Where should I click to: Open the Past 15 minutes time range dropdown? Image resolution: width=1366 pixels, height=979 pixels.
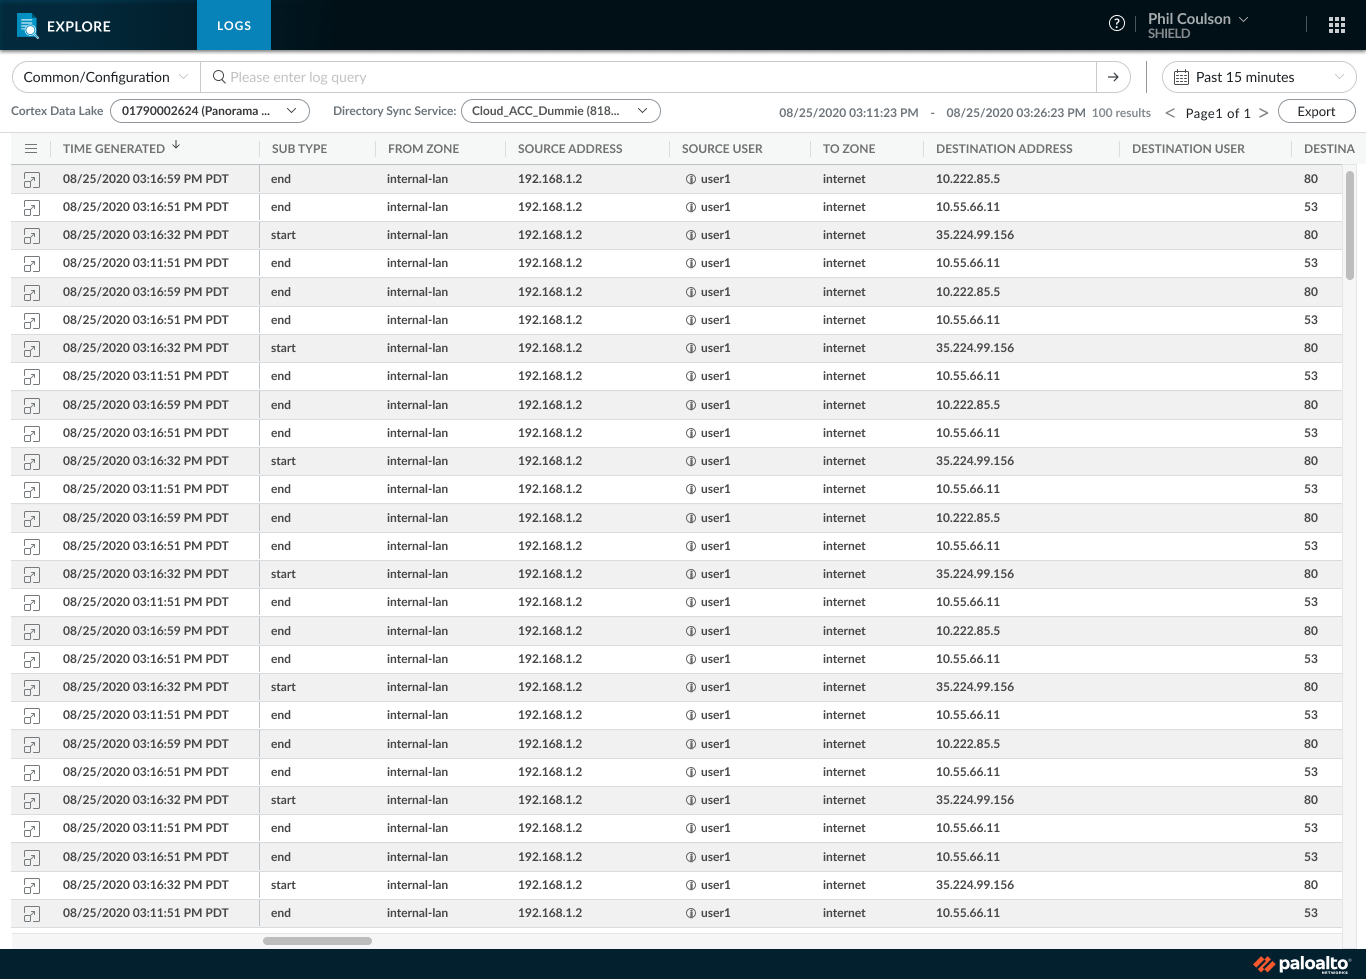tap(1259, 77)
